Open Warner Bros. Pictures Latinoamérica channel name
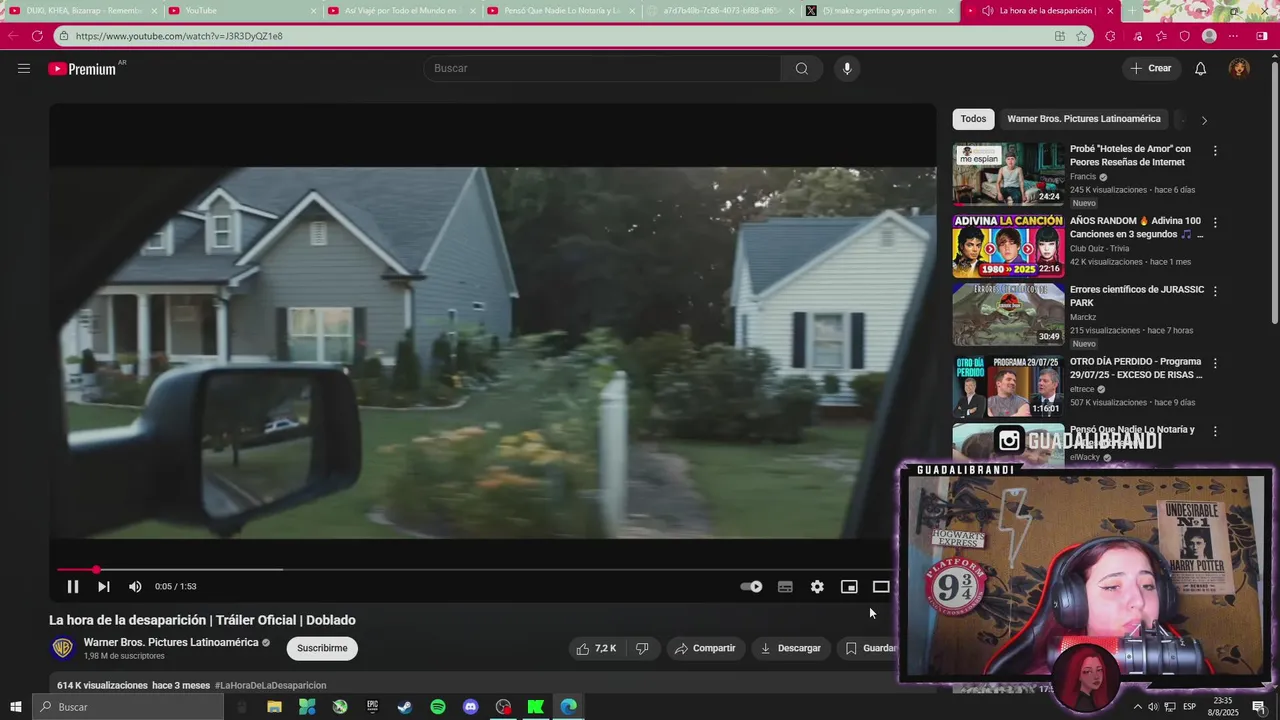1280x720 pixels. [x=171, y=642]
